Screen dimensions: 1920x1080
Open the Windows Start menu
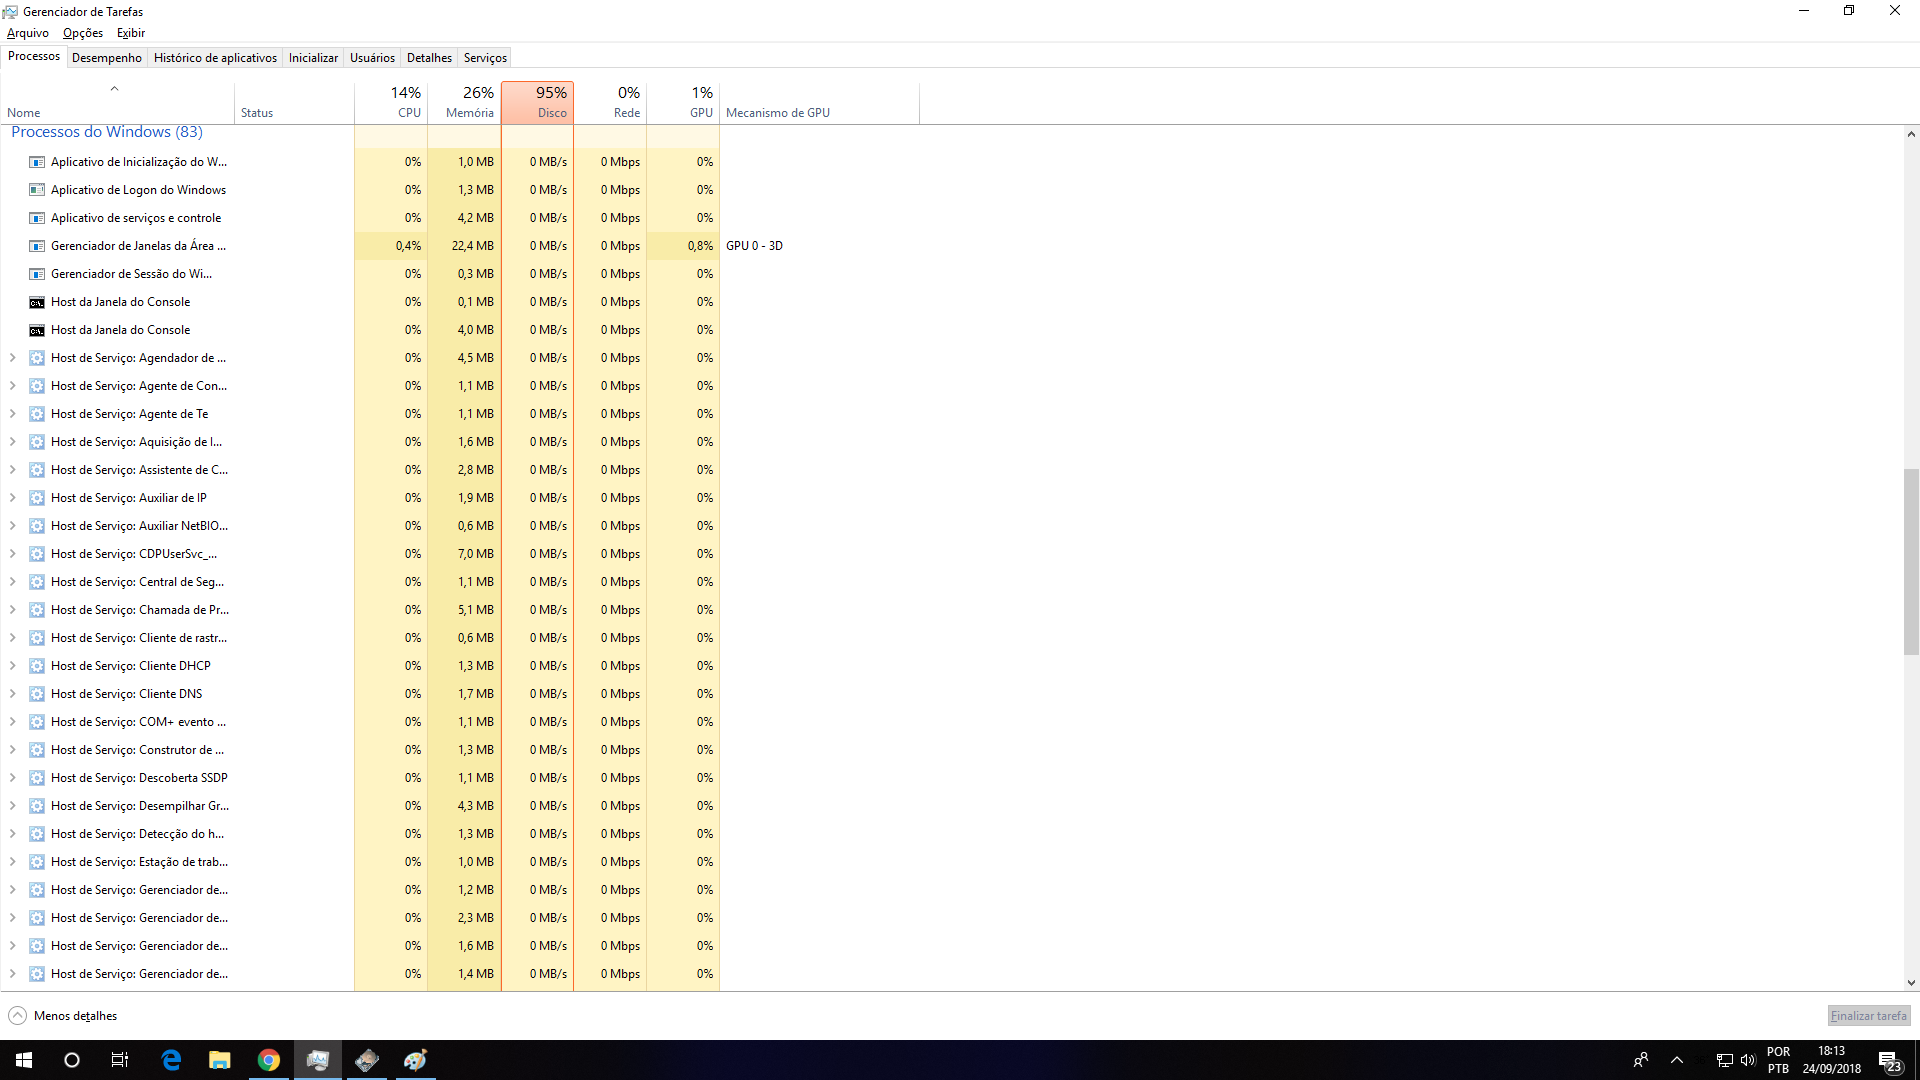pyautogui.click(x=24, y=1060)
